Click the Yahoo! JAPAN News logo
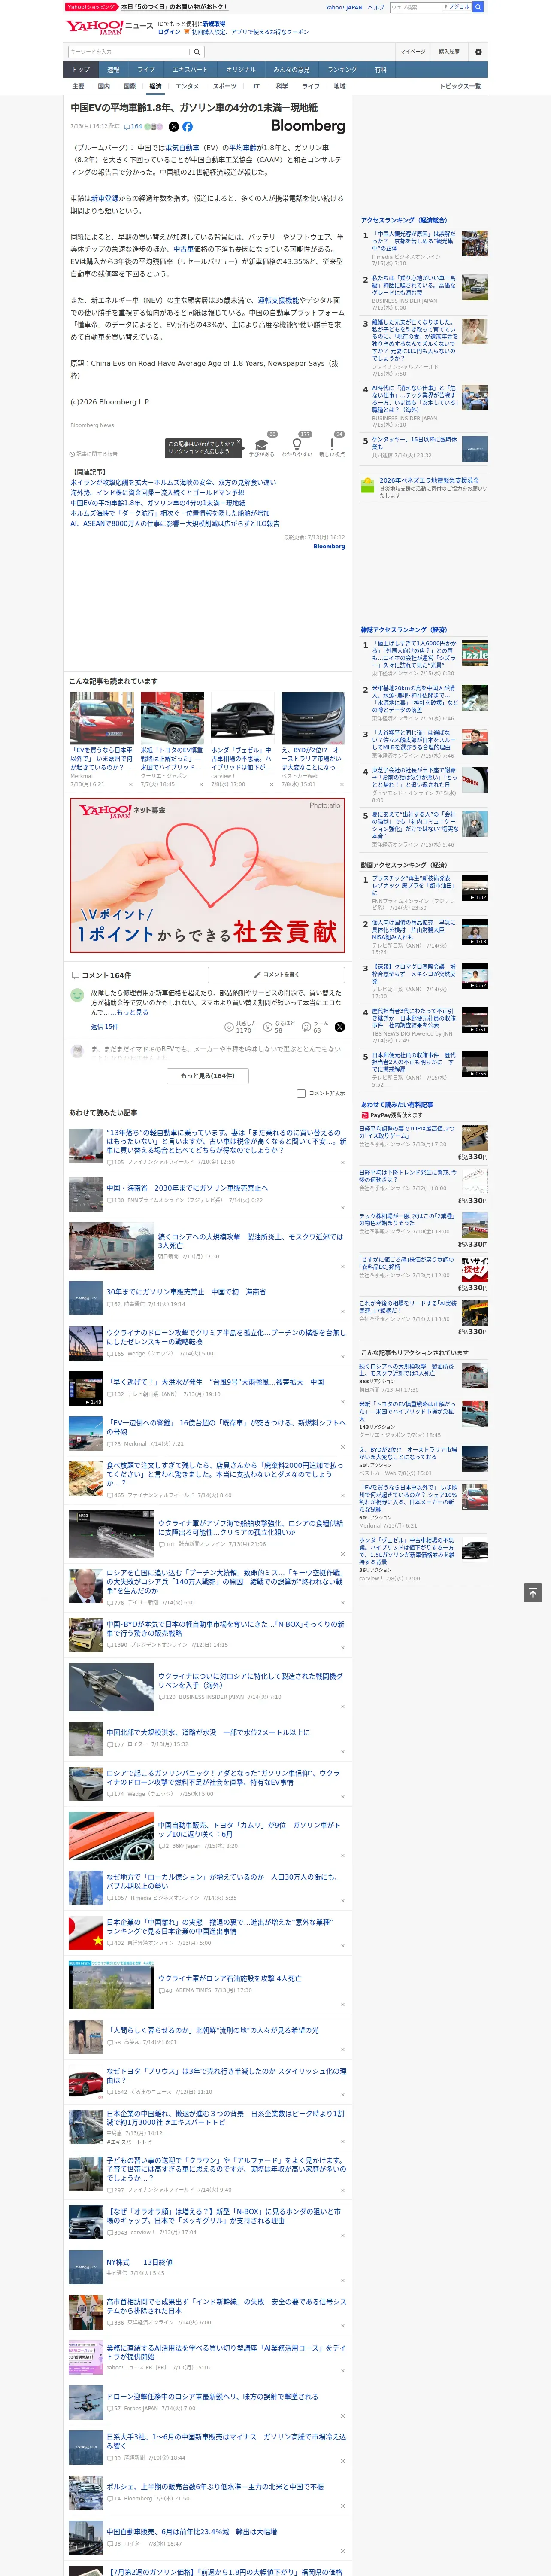This screenshot has width=551, height=2576. [x=109, y=28]
